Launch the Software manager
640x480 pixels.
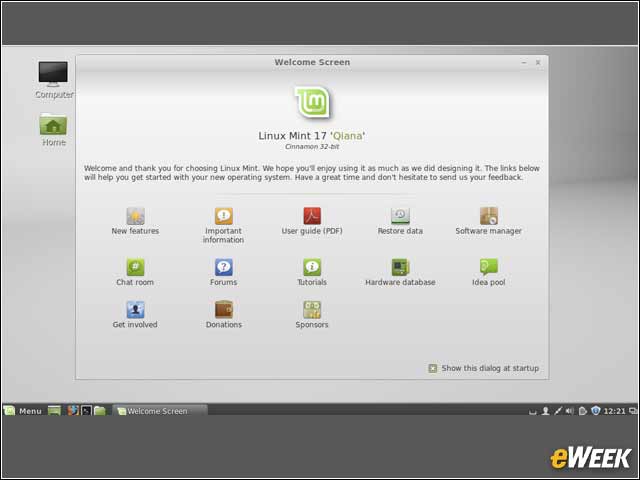(x=489, y=216)
